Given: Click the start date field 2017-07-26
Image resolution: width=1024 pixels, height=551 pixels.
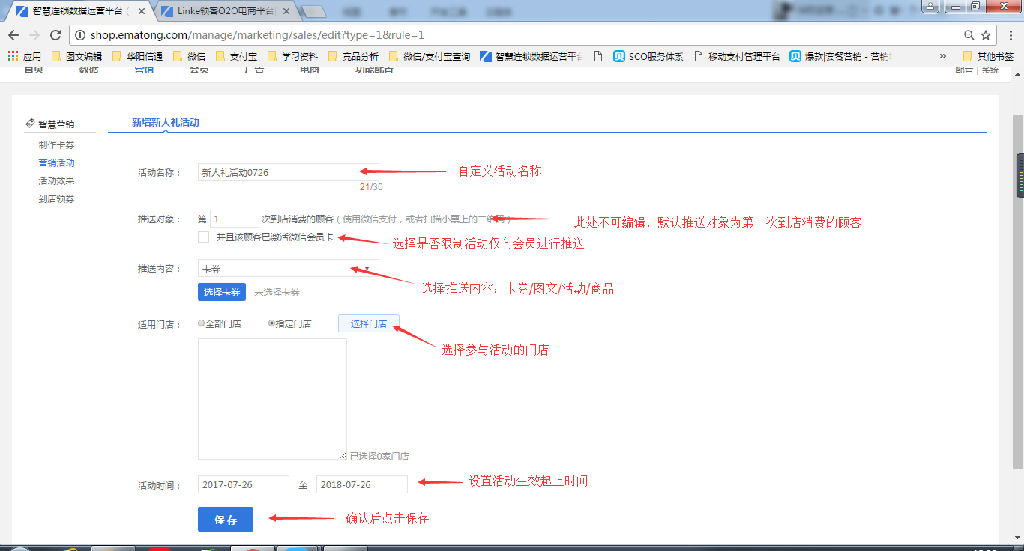Looking at the screenshot, I should coord(243,484).
